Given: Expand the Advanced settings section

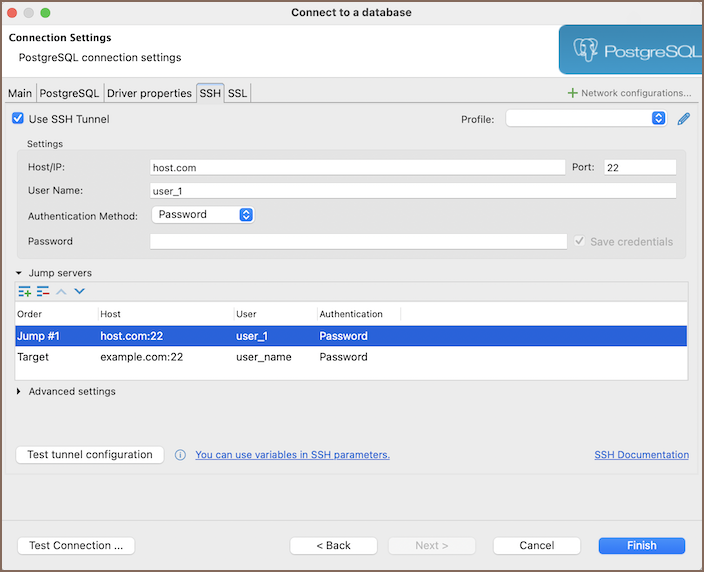Looking at the screenshot, I should click(19, 392).
